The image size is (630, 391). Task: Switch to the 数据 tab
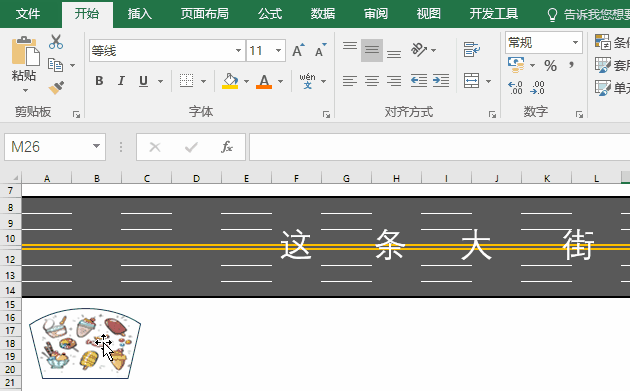pyautogui.click(x=323, y=14)
